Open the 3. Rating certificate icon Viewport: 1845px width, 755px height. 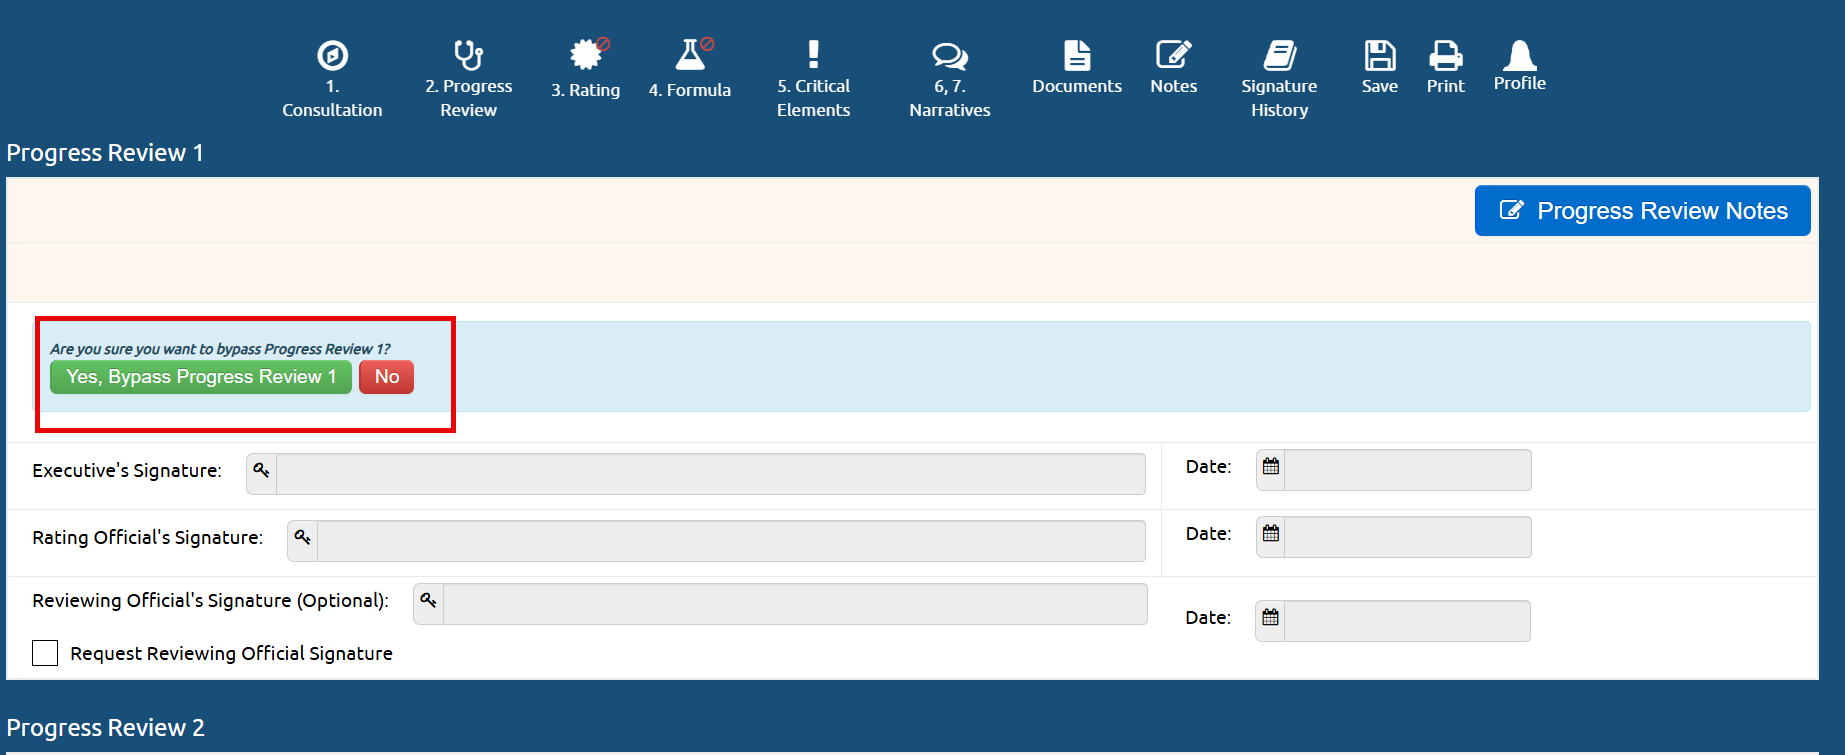[x=588, y=54]
